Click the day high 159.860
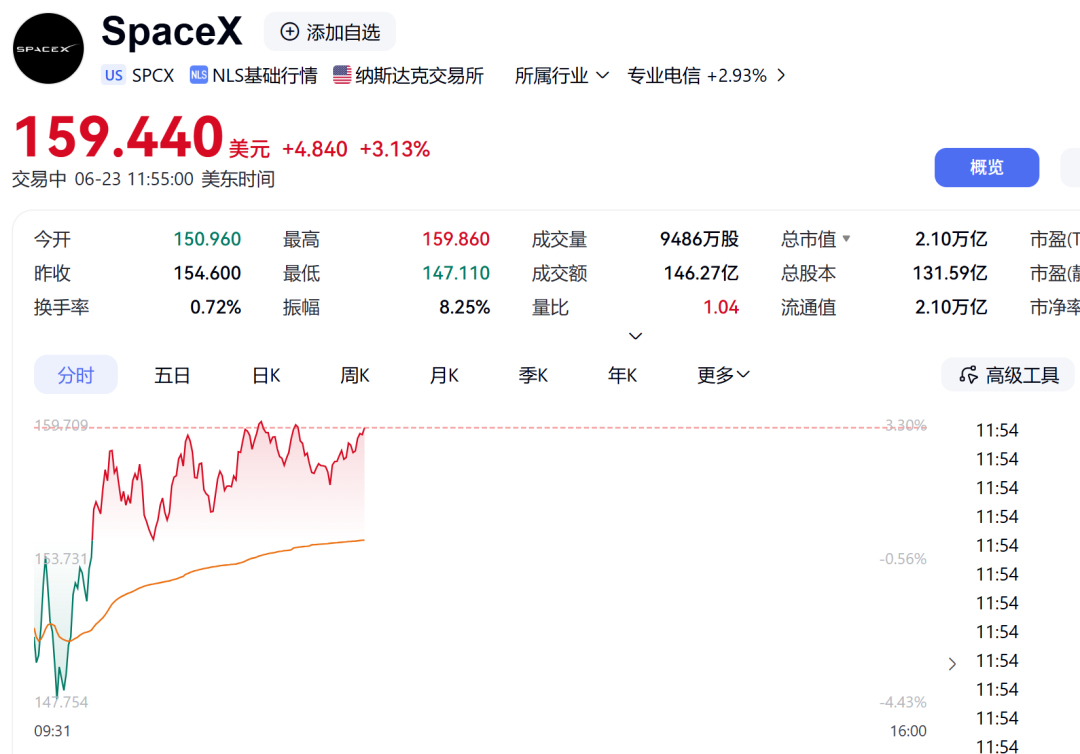Viewport: 1080px width, 754px height. click(456, 239)
